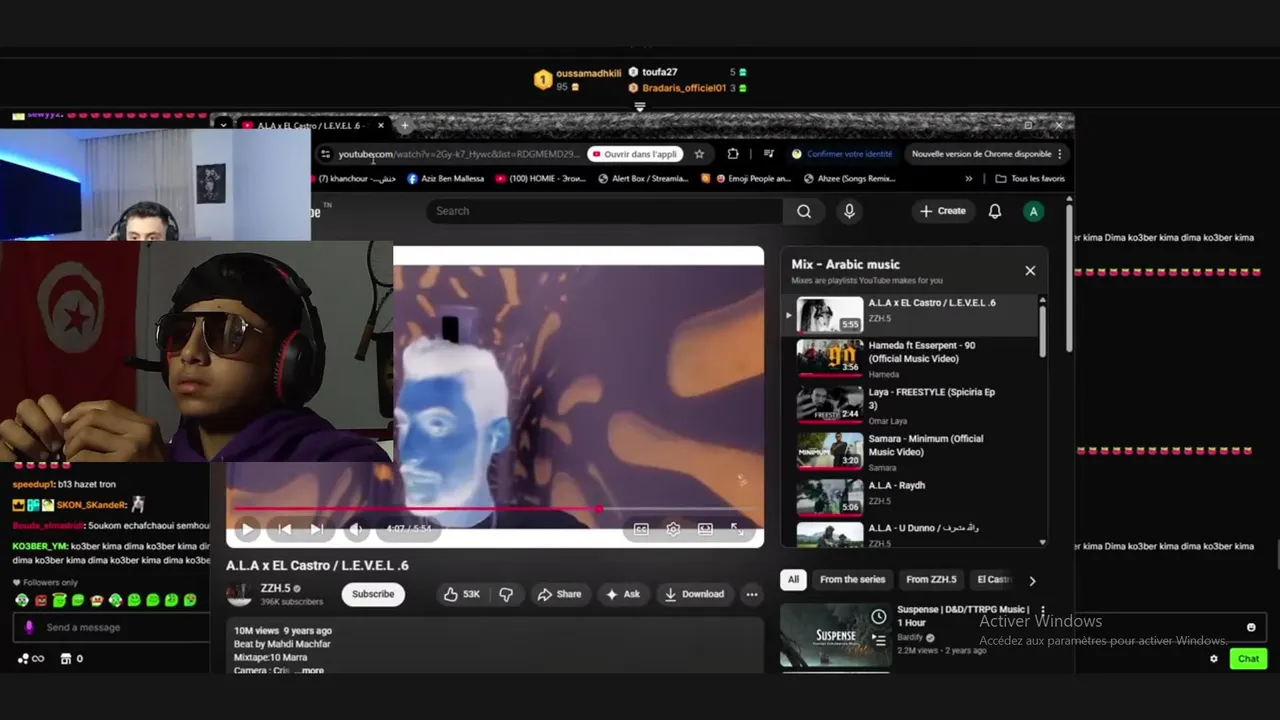Play A.L.A - U Dunno from playlist
Screen dimensions: 1280x720
tap(910, 534)
